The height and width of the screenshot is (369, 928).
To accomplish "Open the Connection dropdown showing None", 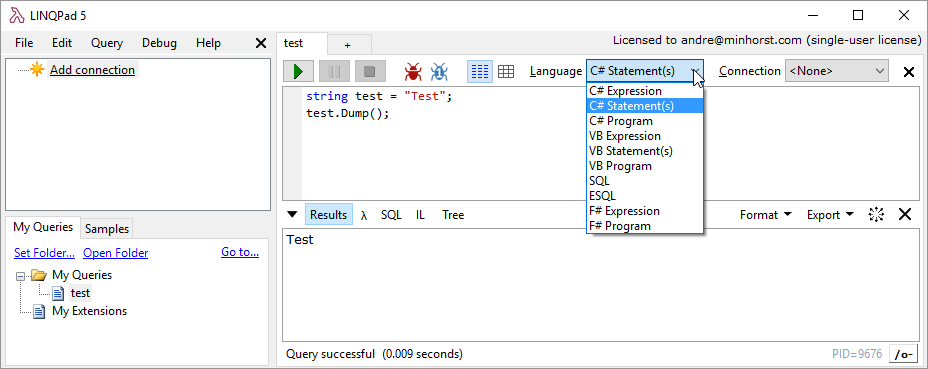I will tap(837, 71).
